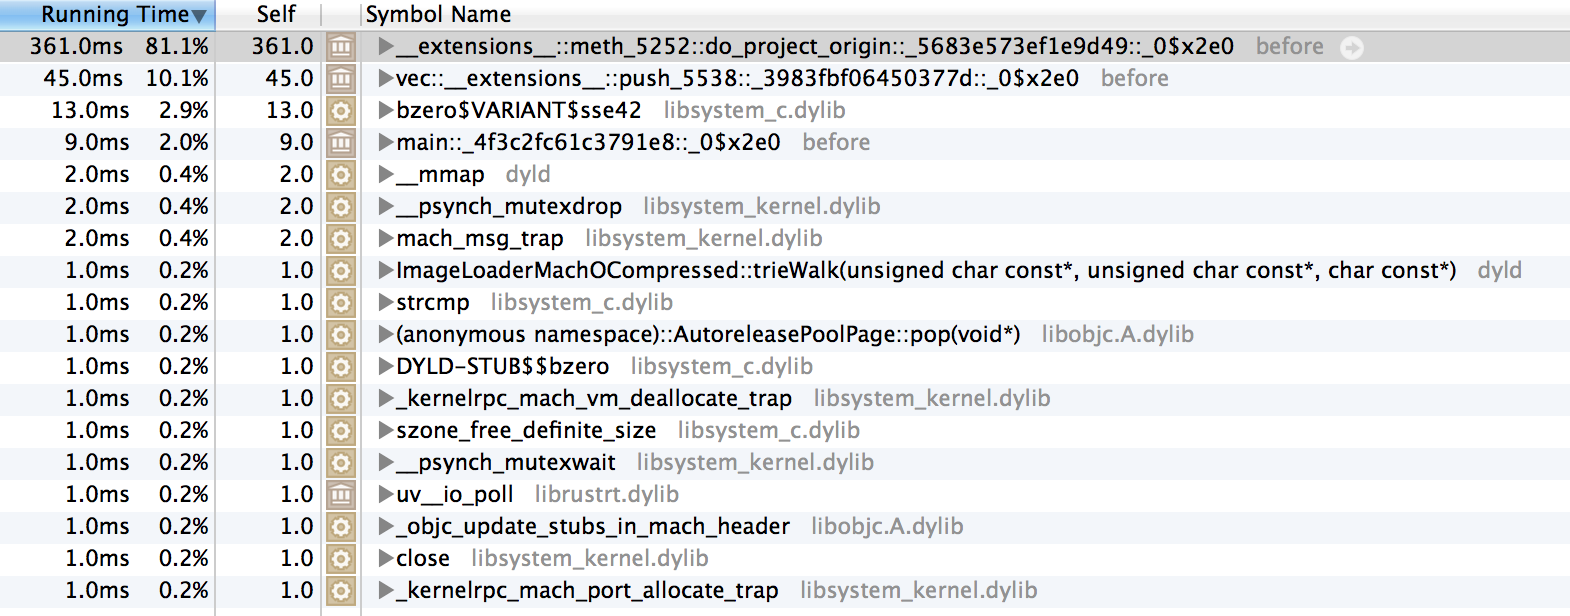Image resolution: width=1570 pixels, height=616 pixels.
Task: Click the gear icon for __psynch_mutexdrop
Action: 341,206
